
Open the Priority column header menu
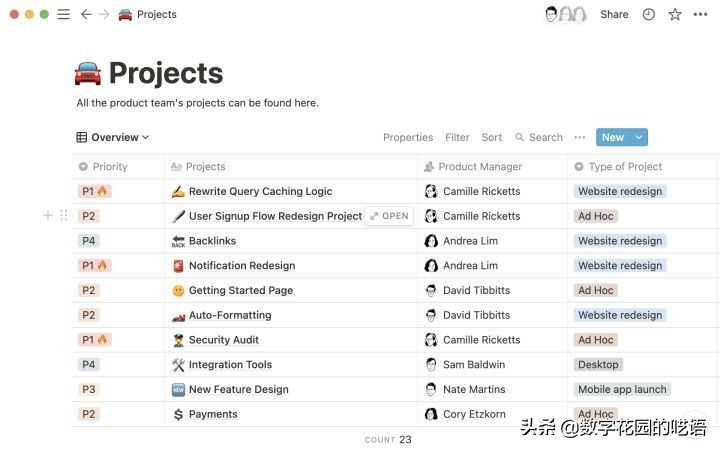tap(110, 167)
